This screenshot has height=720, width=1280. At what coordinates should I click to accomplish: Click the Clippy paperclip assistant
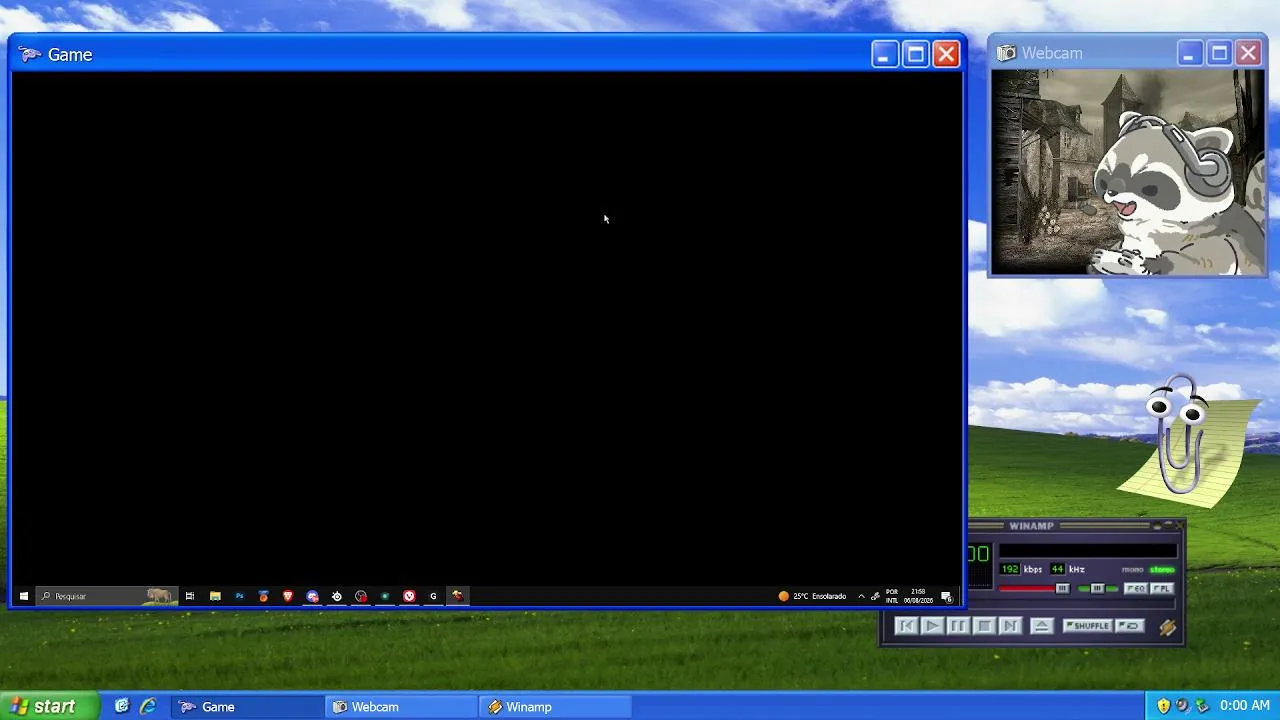point(1181,435)
